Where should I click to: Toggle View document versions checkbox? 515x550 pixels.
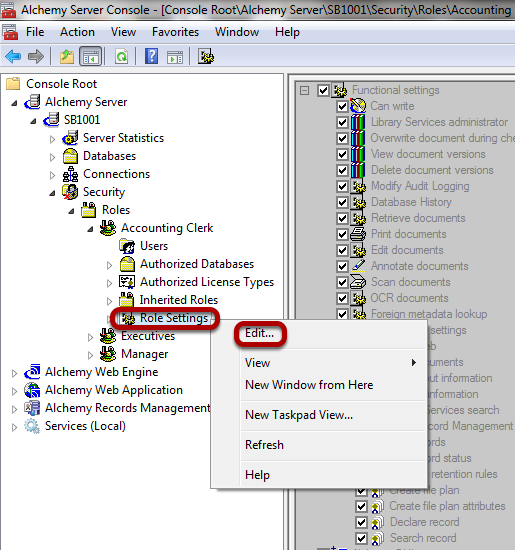tap(342, 154)
